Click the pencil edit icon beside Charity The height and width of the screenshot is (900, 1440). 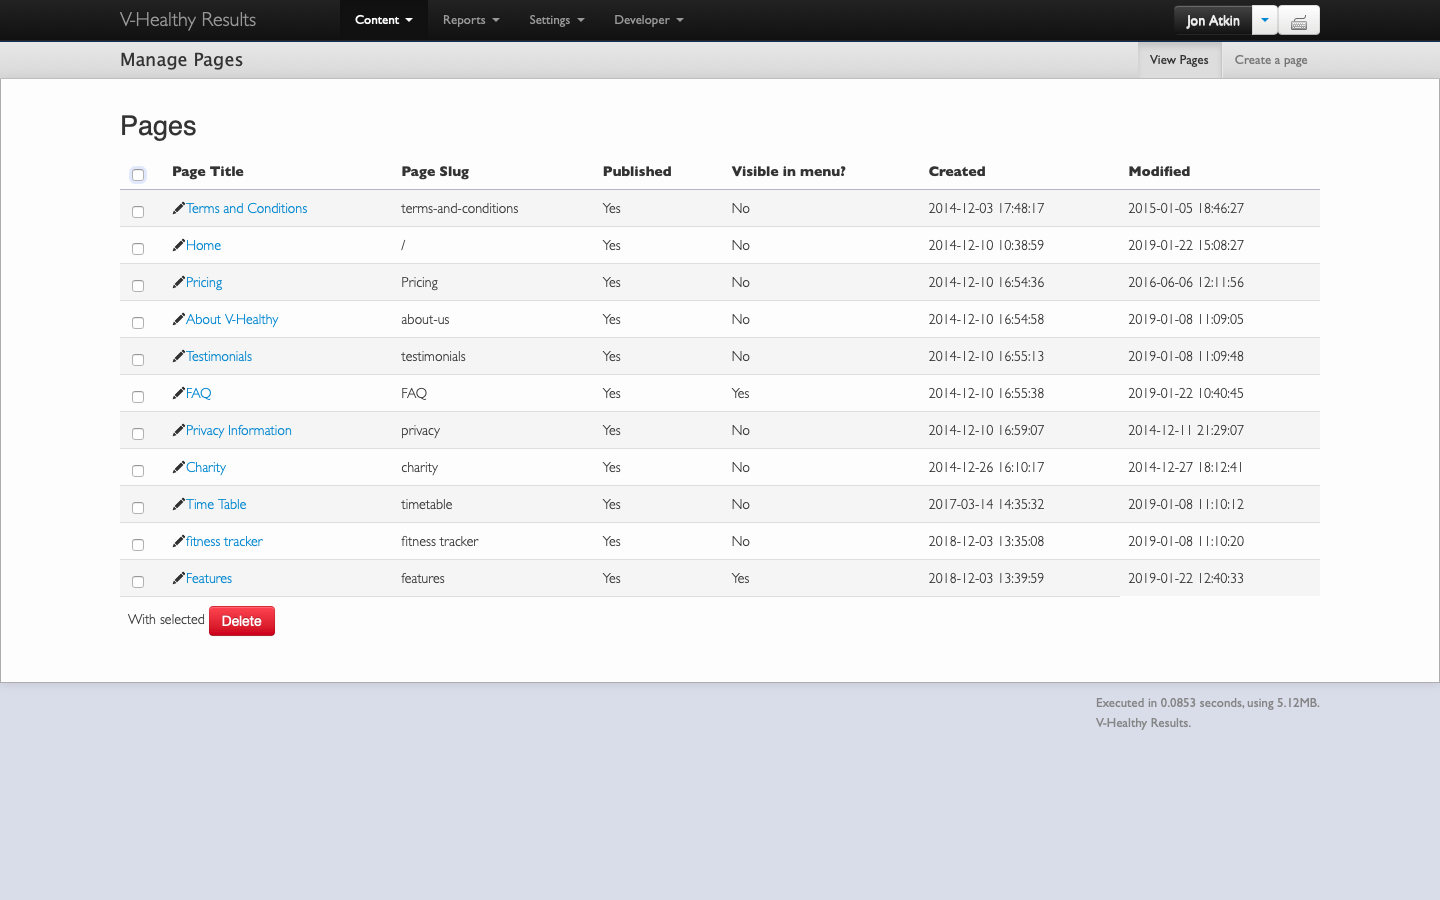178,467
